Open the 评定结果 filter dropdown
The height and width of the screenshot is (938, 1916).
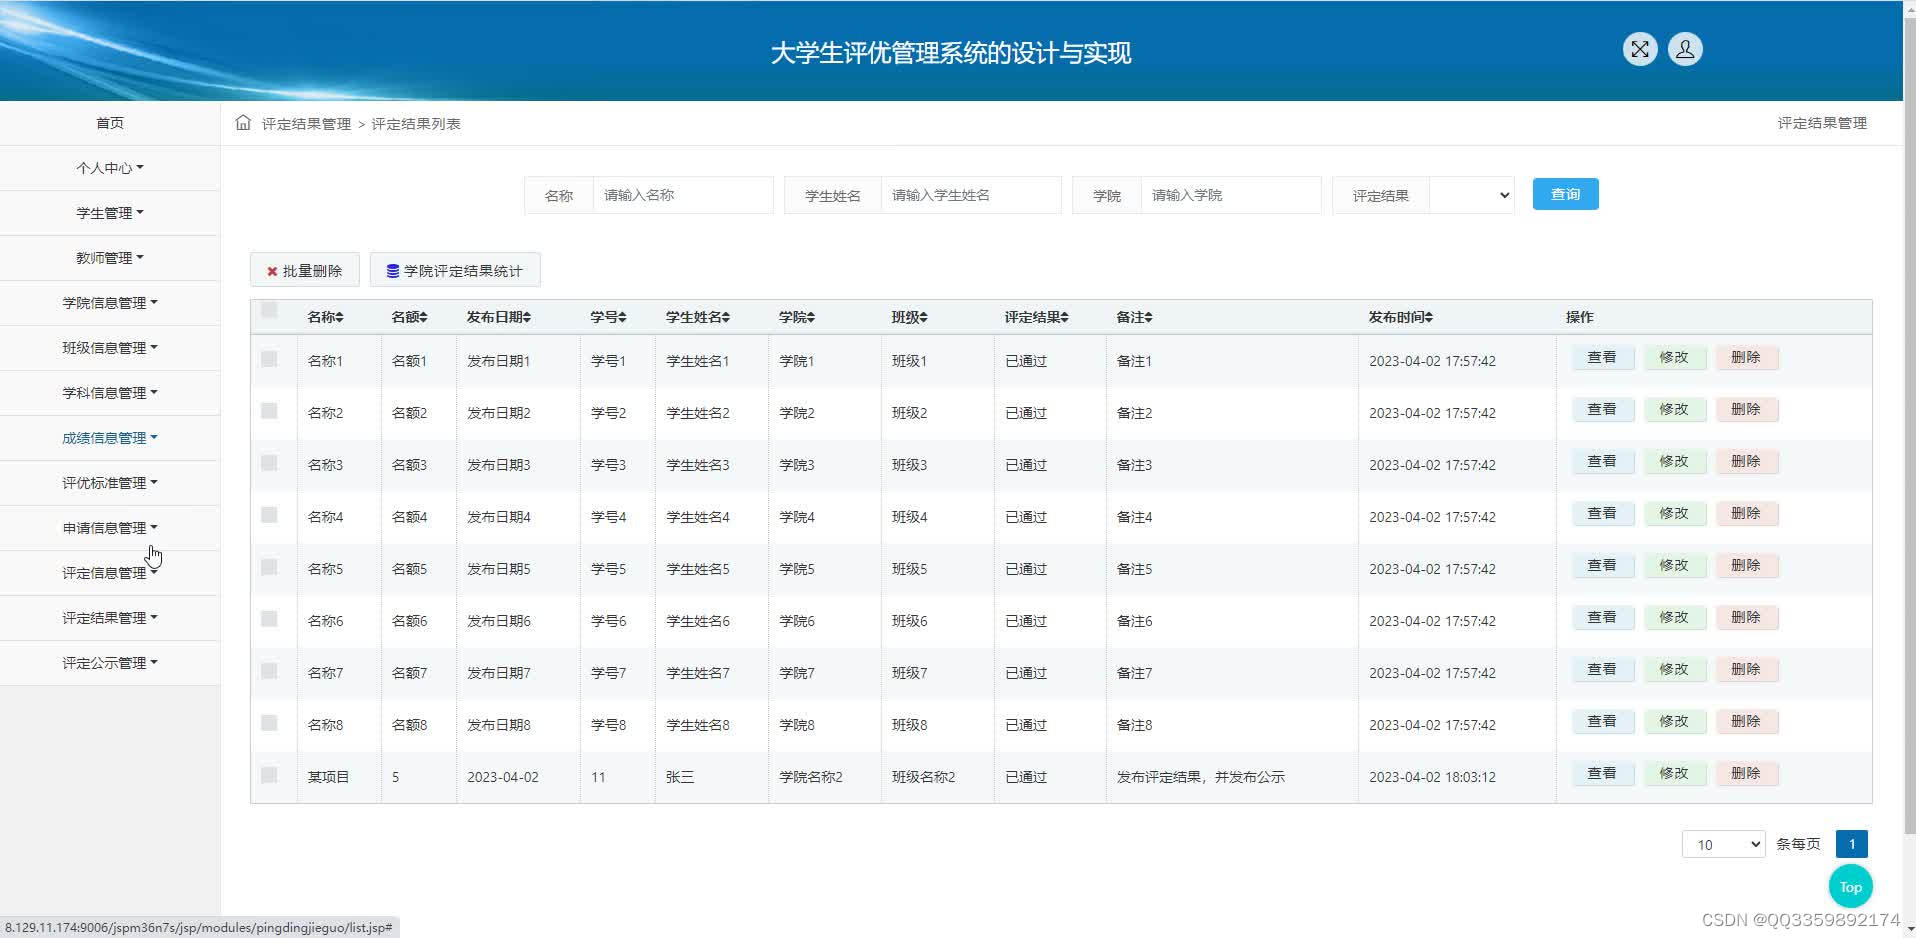click(1472, 195)
